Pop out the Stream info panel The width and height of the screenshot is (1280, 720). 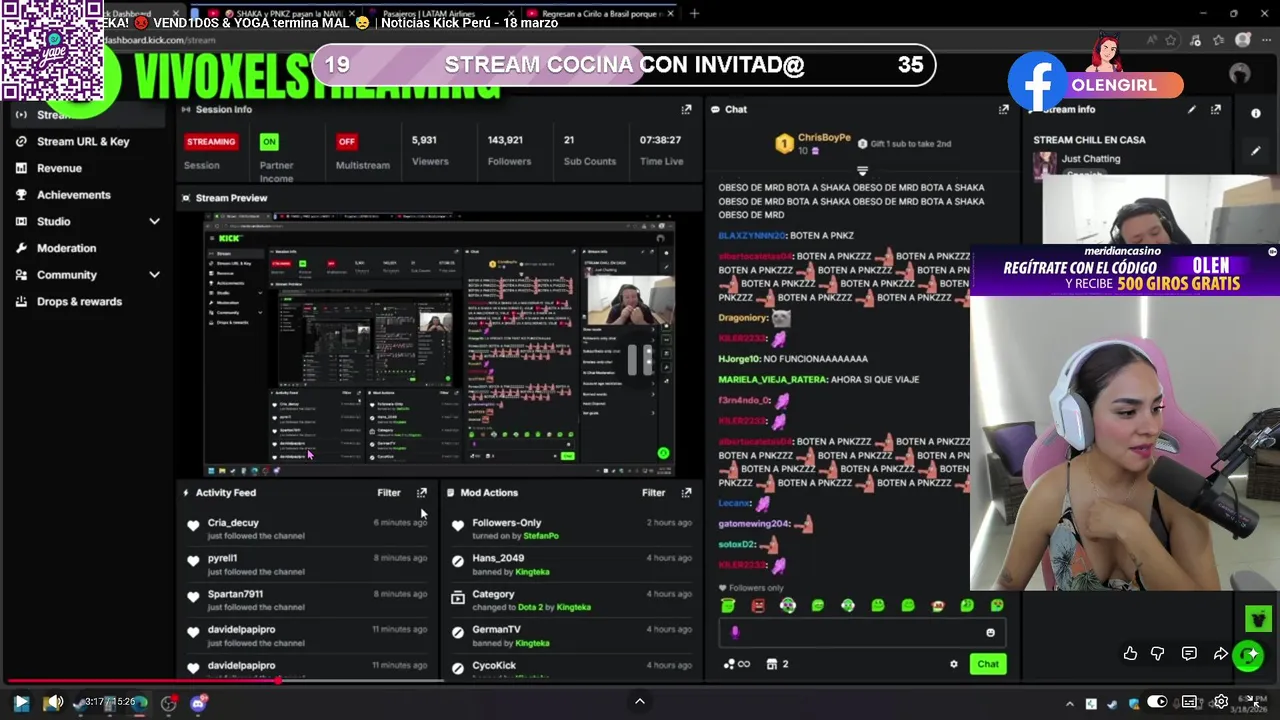[x=1215, y=109]
